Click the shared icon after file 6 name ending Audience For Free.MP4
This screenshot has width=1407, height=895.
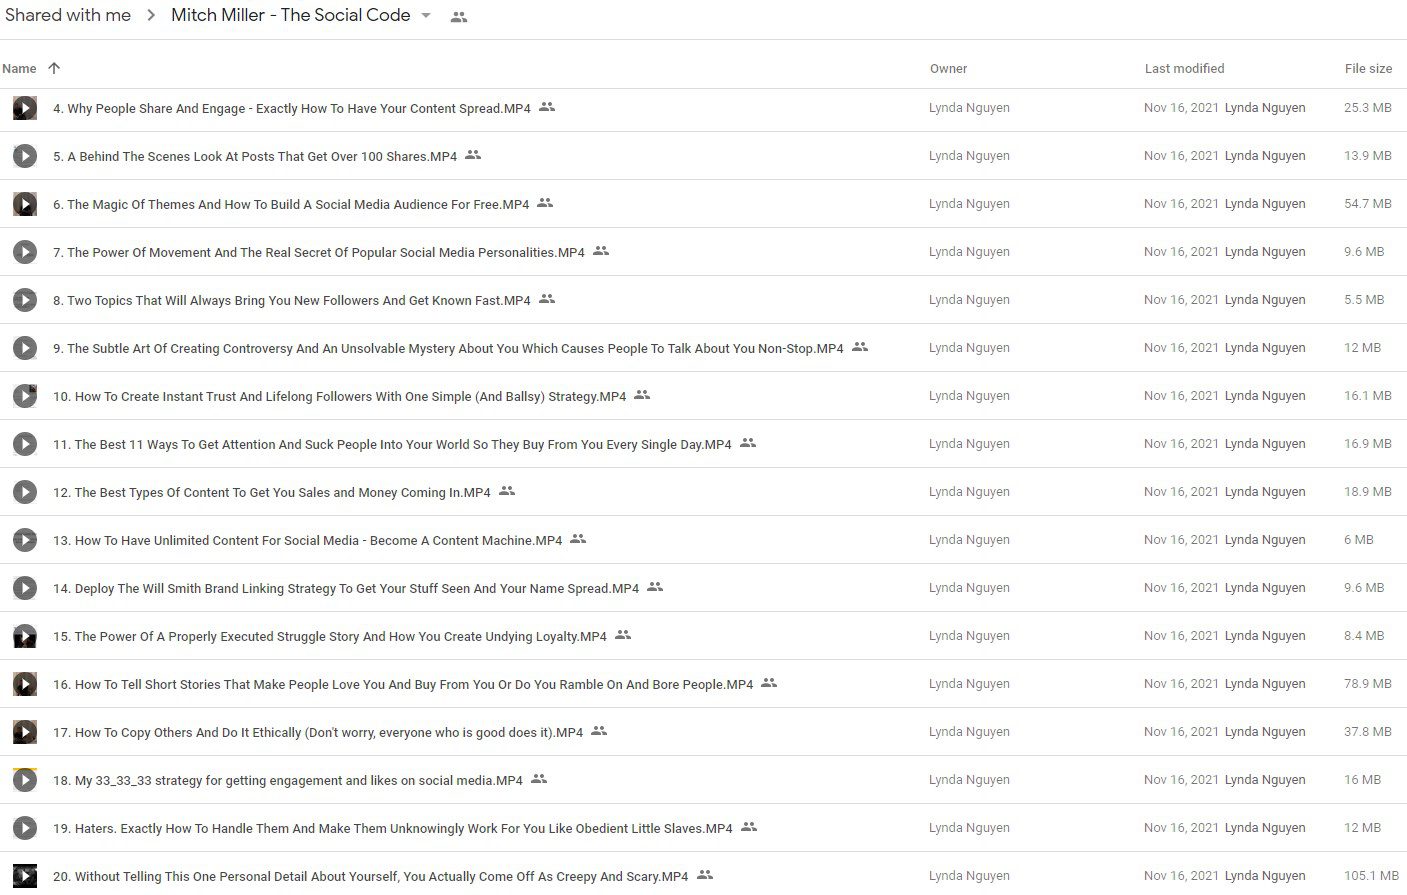pyautogui.click(x=545, y=203)
